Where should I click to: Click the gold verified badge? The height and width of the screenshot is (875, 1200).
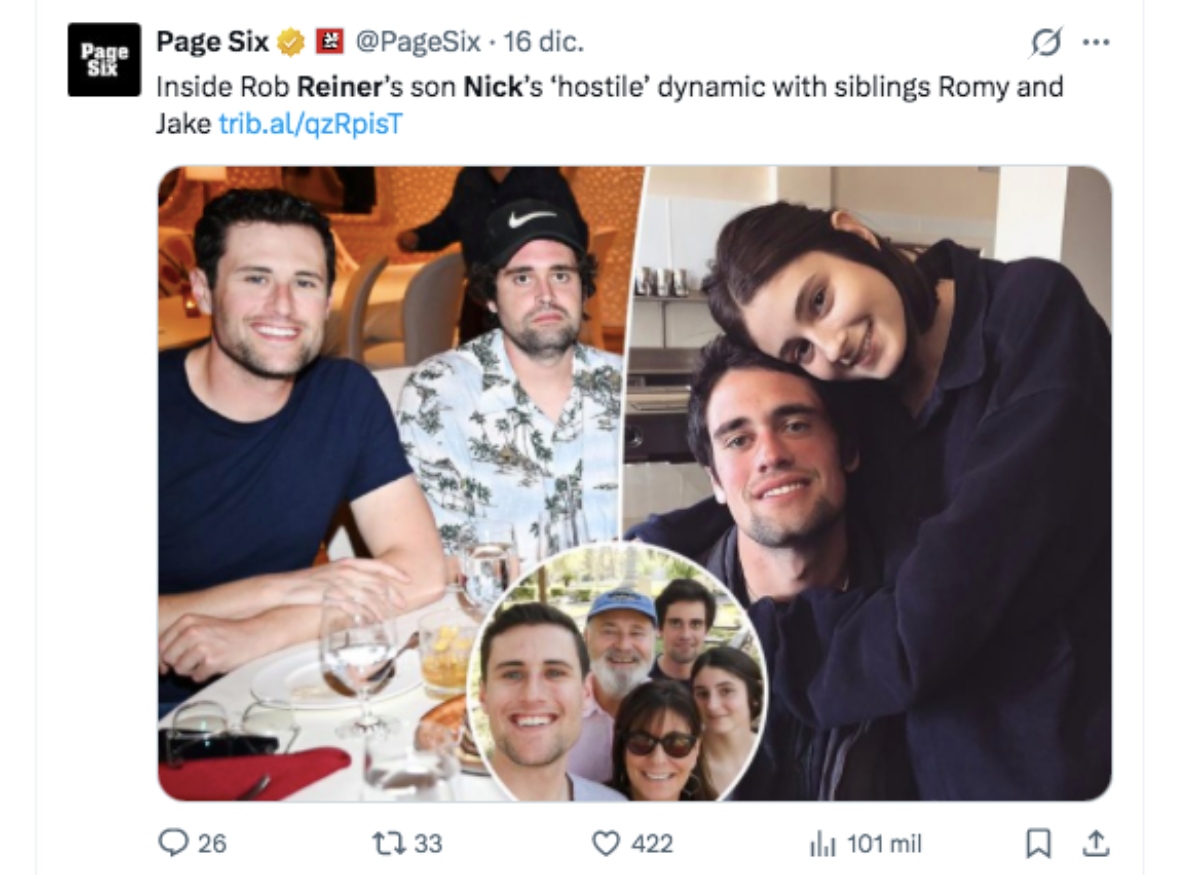(x=291, y=43)
